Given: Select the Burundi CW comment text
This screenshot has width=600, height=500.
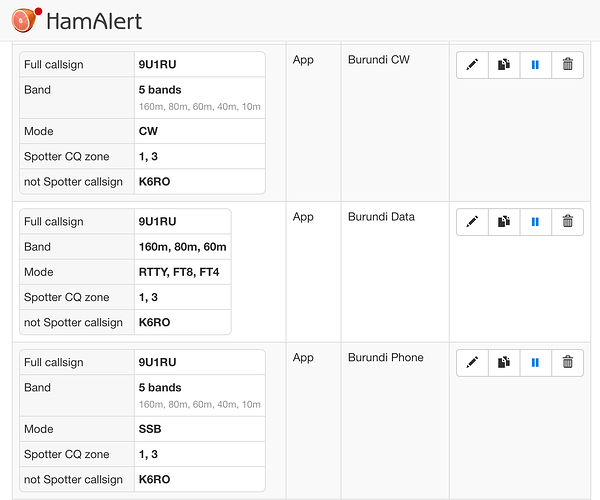Looking at the screenshot, I should pyautogui.click(x=379, y=60).
